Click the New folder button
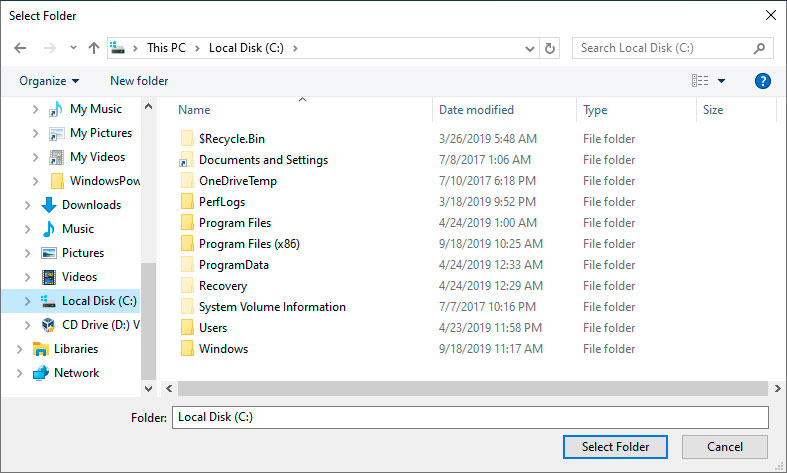The width and height of the screenshot is (787, 473). click(x=139, y=81)
